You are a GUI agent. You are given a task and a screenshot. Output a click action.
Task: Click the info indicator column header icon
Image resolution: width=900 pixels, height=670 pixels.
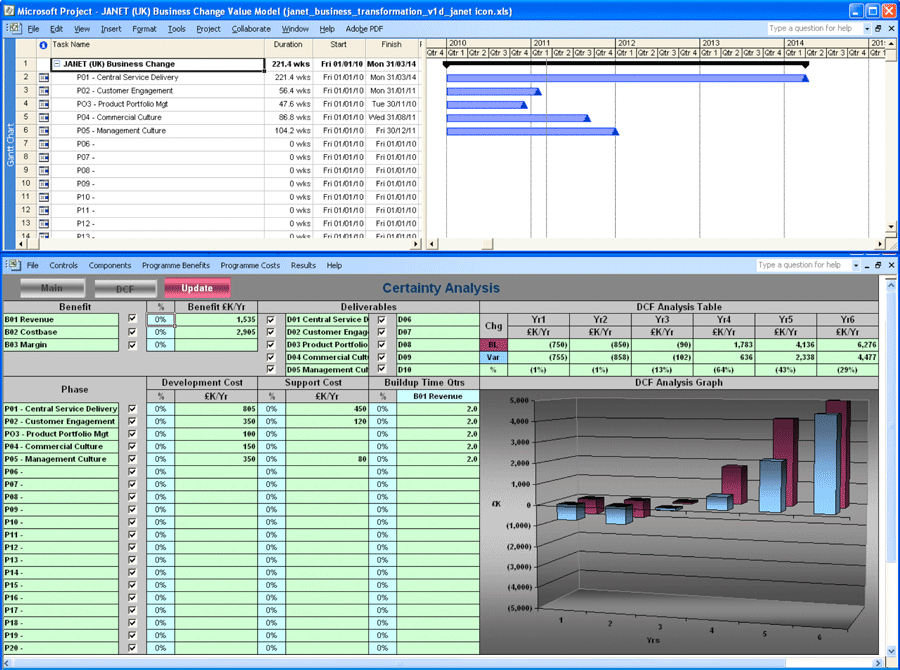click(43, 45)
